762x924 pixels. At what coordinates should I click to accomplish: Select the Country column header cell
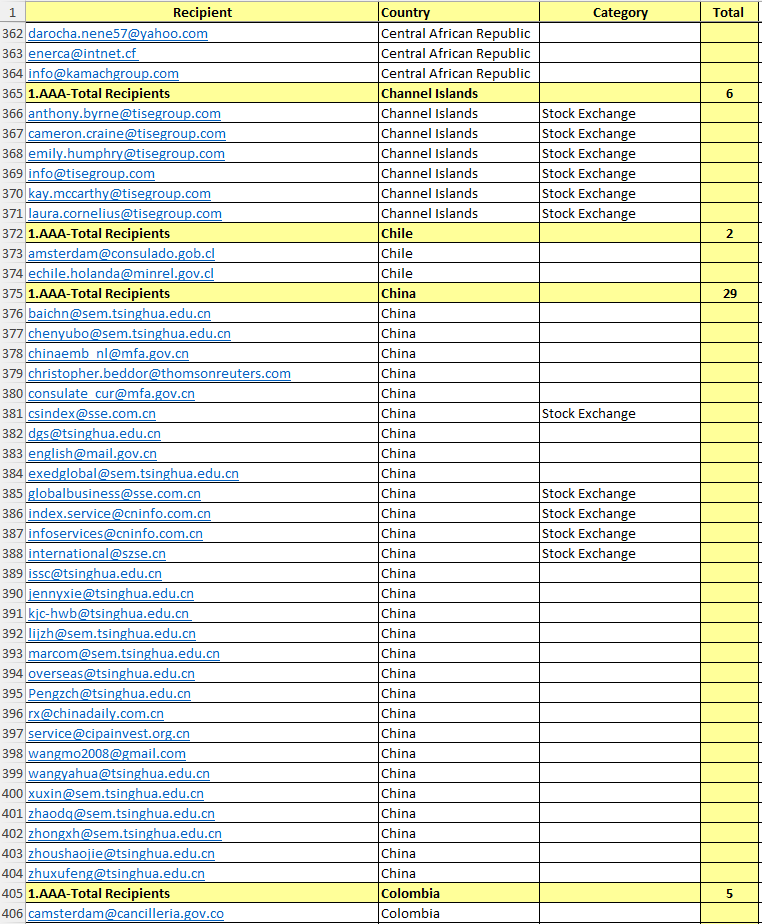(458, 12)
